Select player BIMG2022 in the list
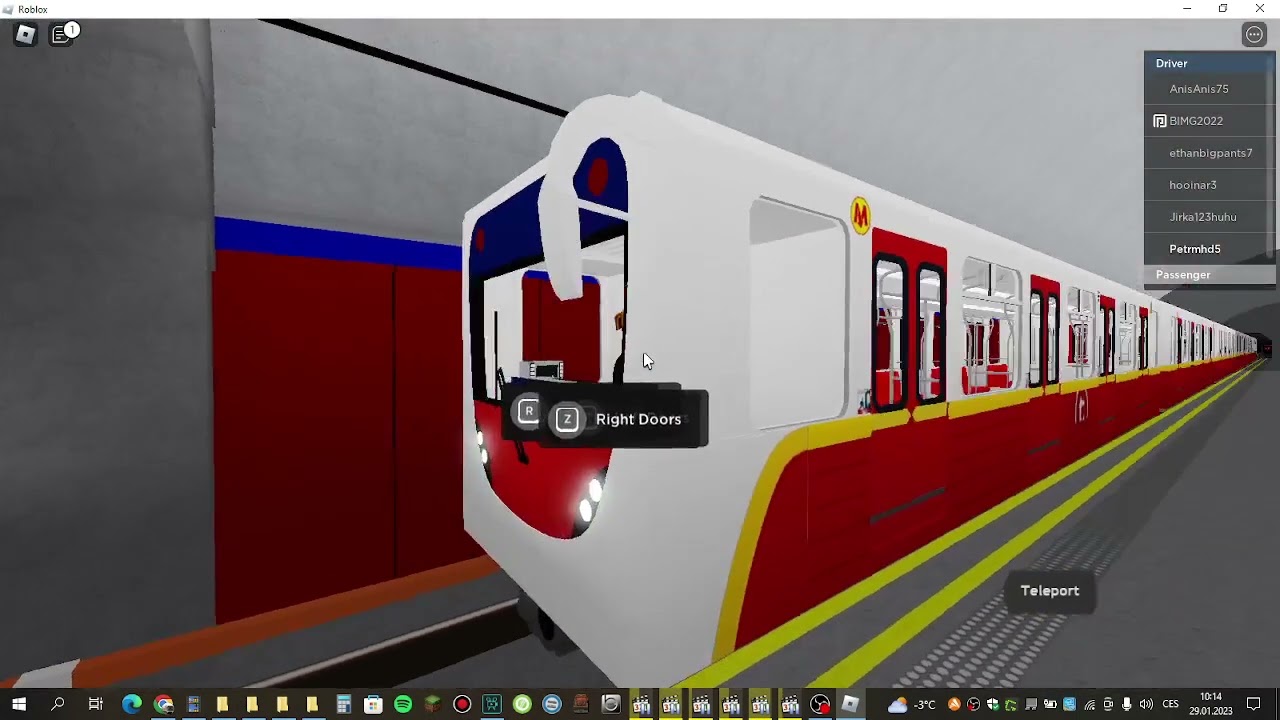1280x720 pixels. pos(1208,121)
